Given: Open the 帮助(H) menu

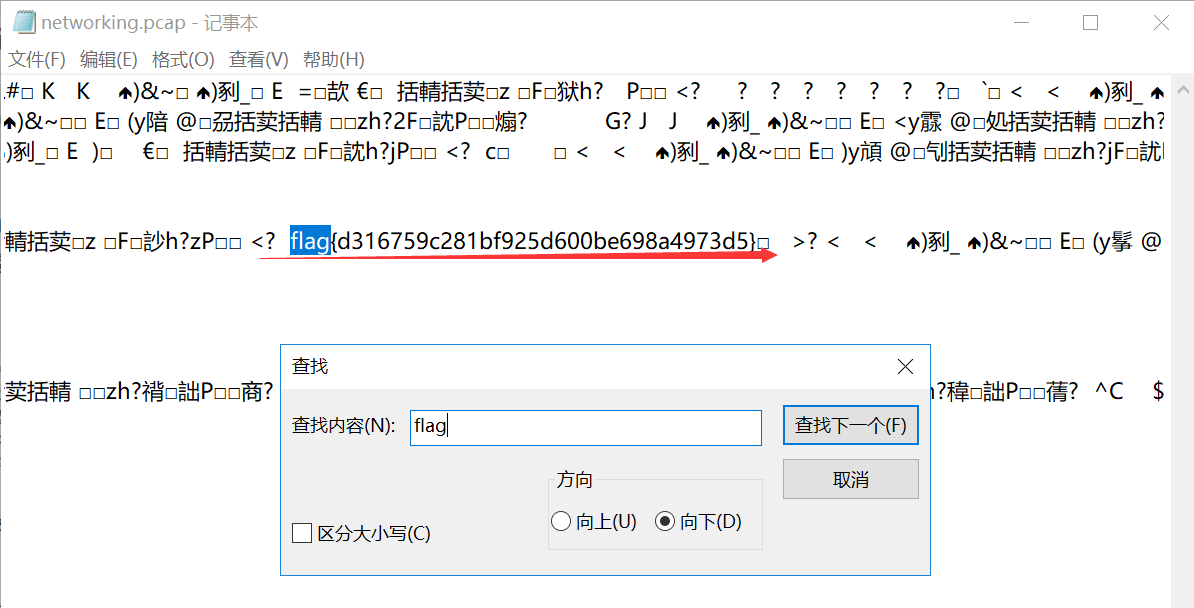Looking at the screenshot, I should [x=334, y=59].
